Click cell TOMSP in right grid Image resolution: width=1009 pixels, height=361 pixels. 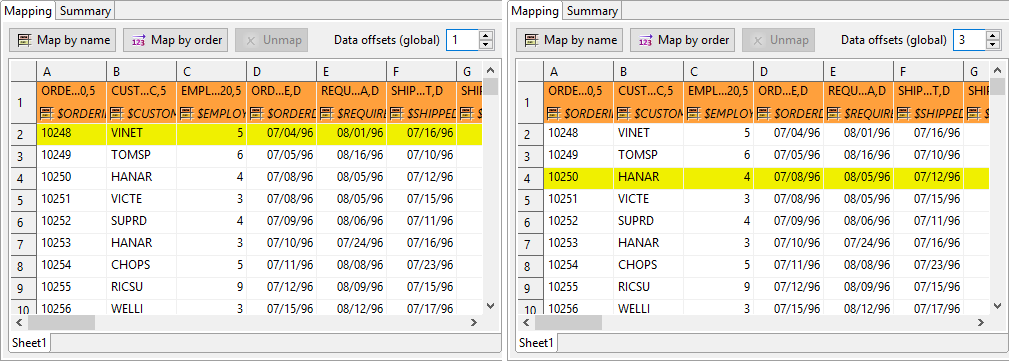pos(649,156)
